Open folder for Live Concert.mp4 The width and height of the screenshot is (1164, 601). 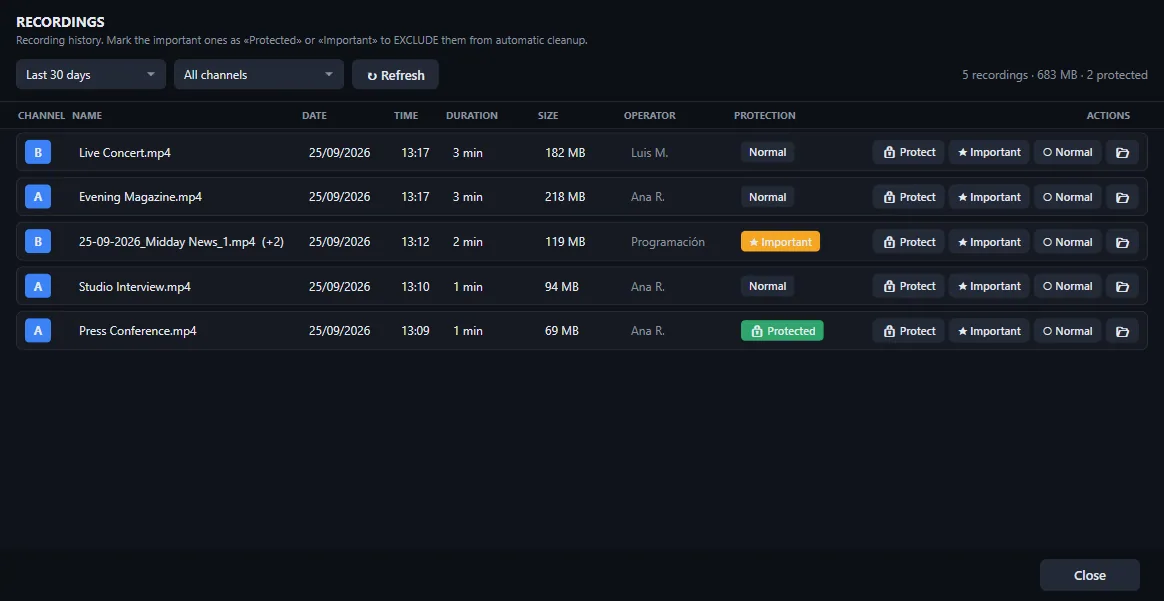1122,152
